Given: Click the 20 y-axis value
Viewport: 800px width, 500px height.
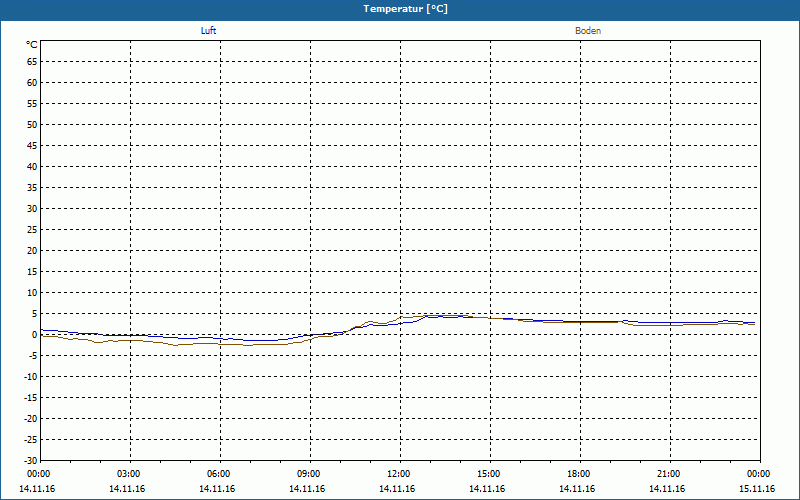Looking at the screenshot, I should tap(32, 251).
